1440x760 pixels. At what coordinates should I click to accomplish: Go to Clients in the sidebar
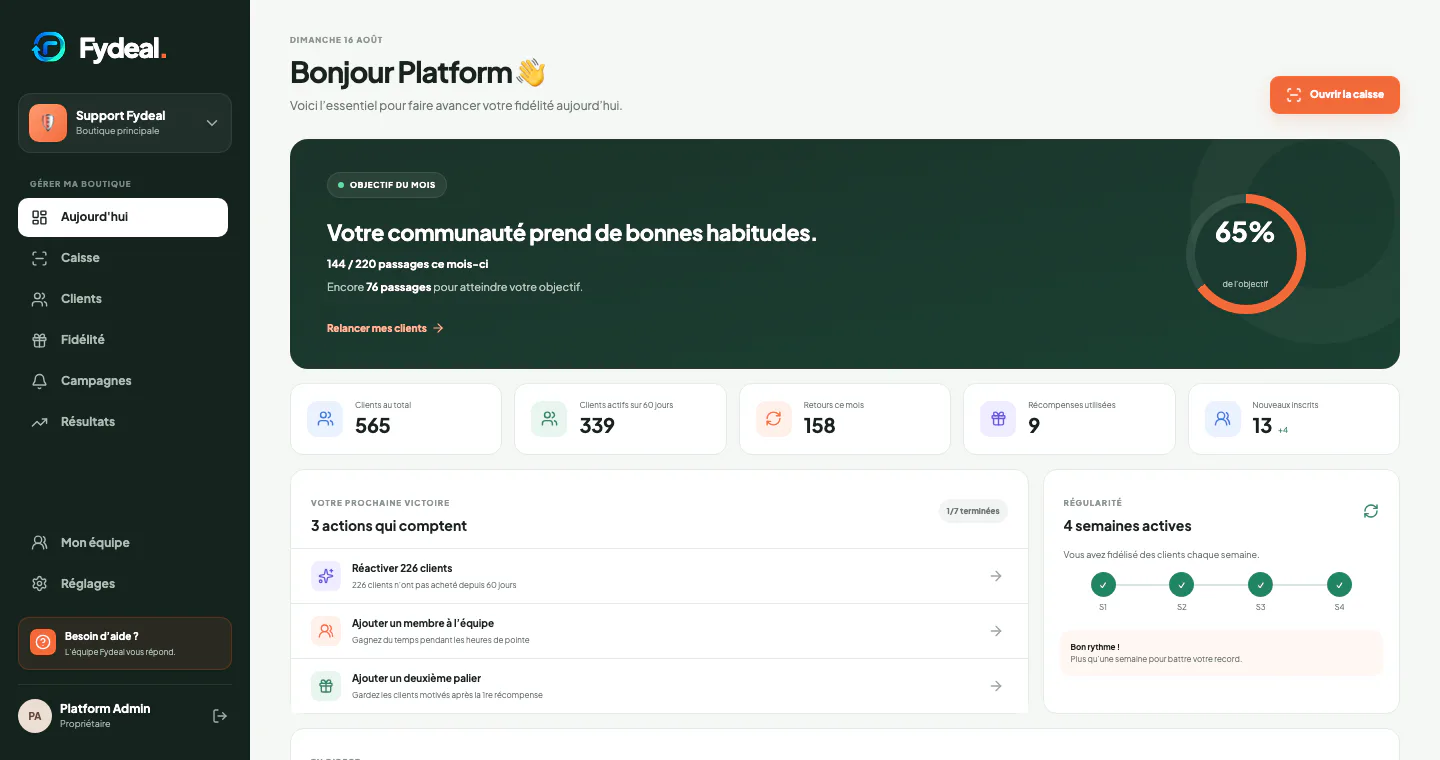[123, 299]
